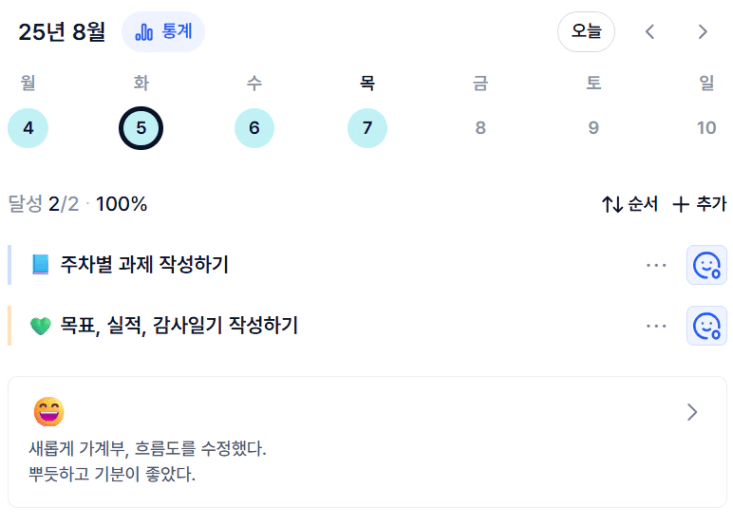
Task: Click the blue book emoji icon
Action: 40,265
